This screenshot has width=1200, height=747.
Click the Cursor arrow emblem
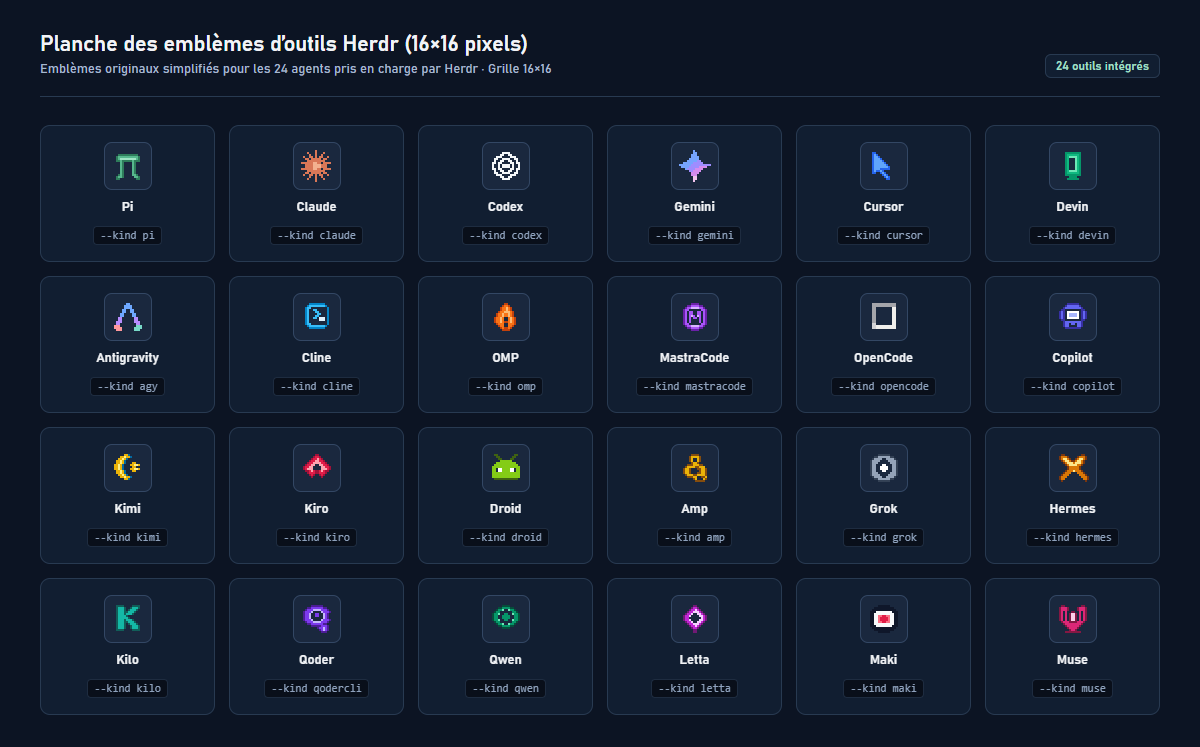[x=883, y=166]
